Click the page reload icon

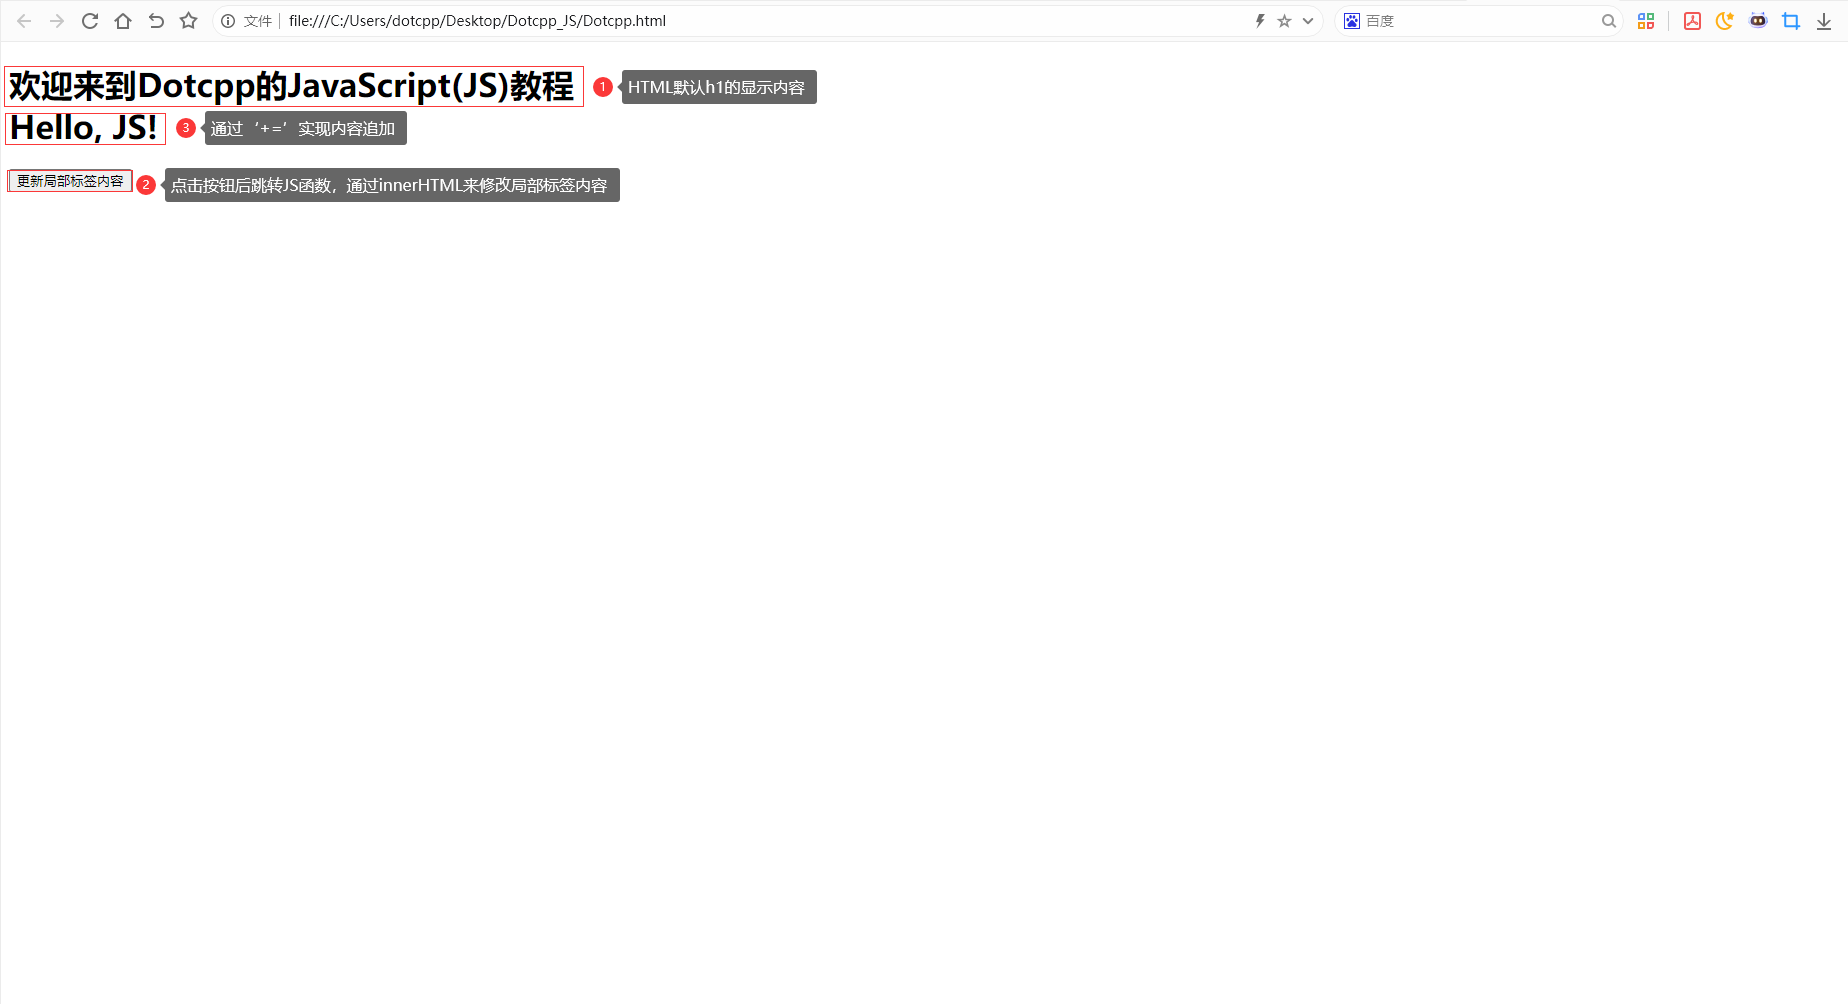[89, 20]
